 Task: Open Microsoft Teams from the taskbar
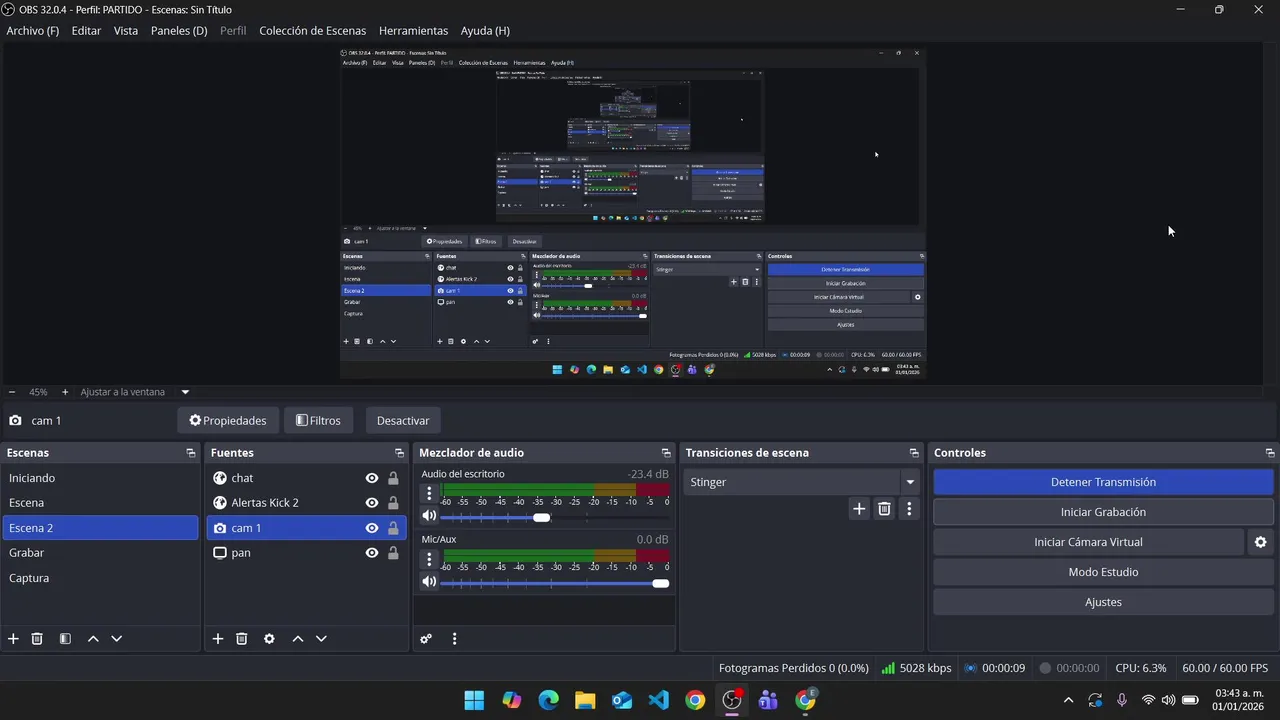(768, 700)
